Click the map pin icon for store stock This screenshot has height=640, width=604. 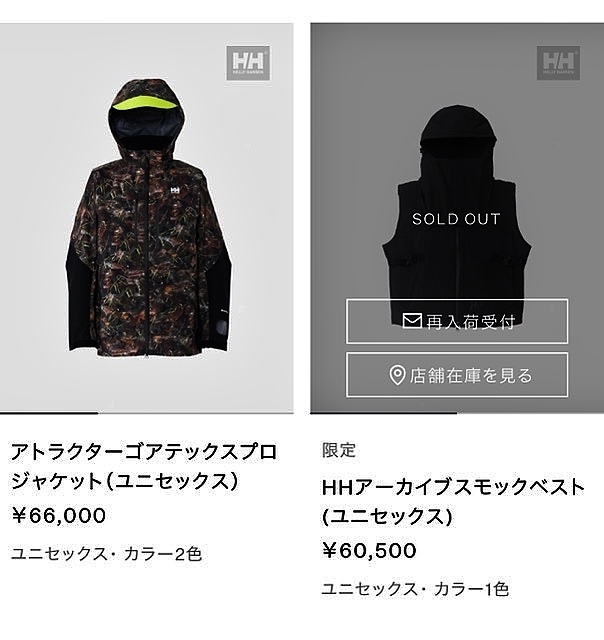tap(397, 375)
